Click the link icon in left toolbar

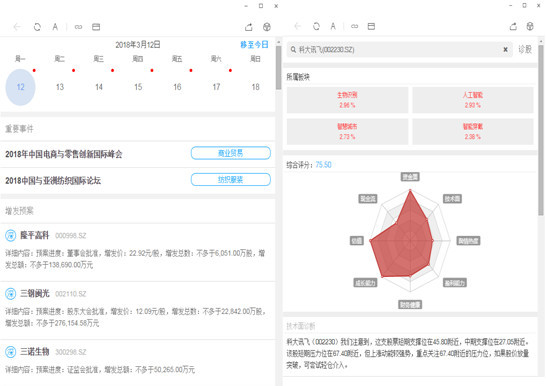point(78,27)
